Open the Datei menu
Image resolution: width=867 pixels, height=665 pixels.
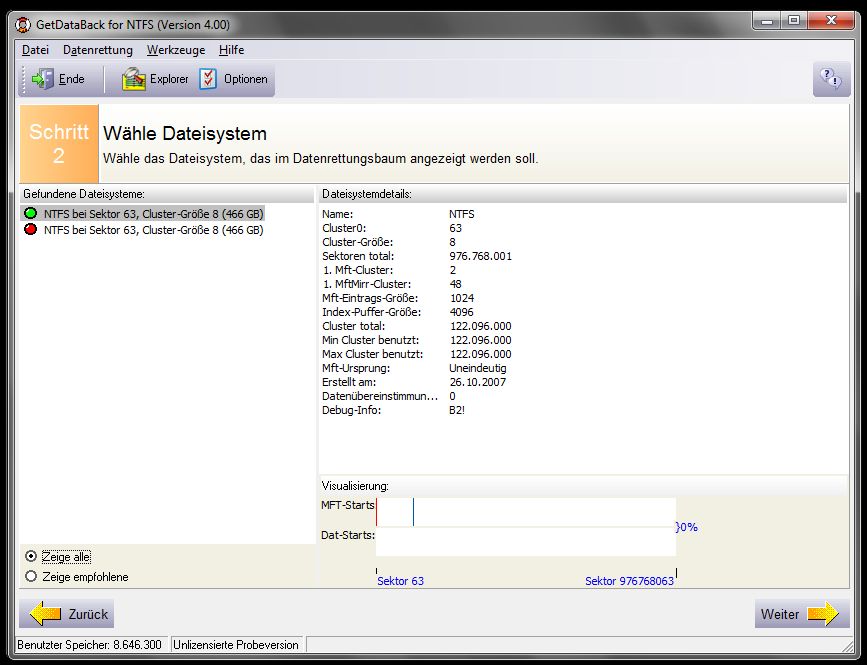pos(35,50)
